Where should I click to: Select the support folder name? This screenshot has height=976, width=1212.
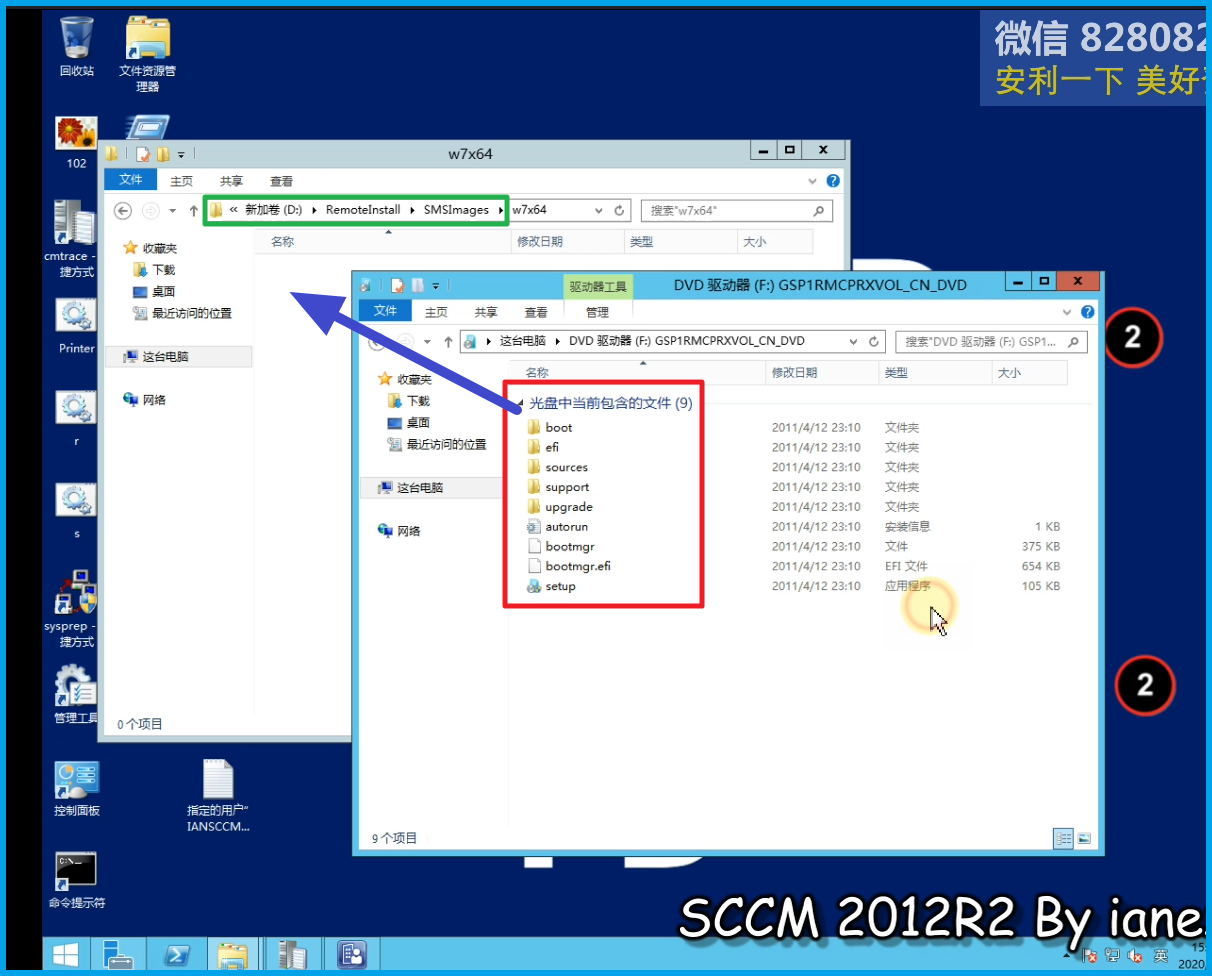(x=567, y=487)
